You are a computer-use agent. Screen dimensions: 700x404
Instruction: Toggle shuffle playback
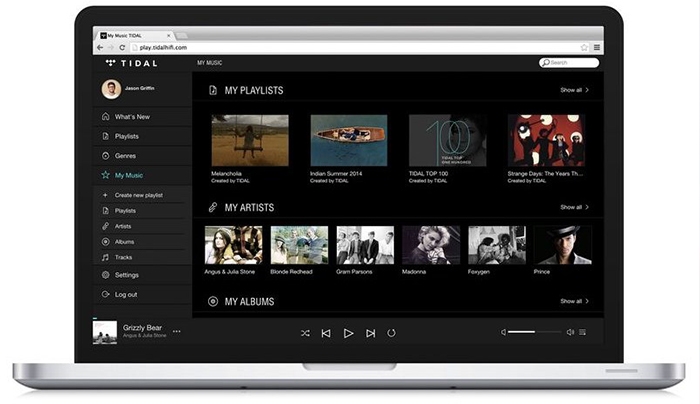305,333
